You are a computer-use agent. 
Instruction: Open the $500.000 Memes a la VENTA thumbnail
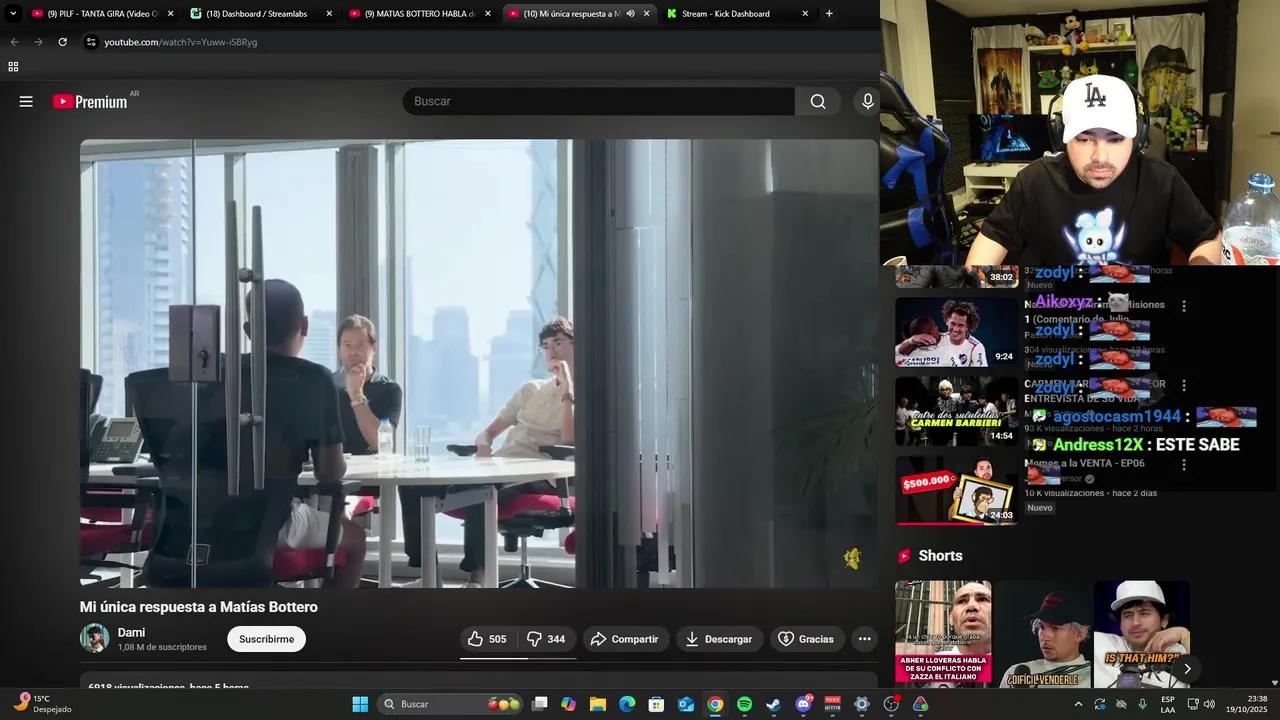(956, 491)
